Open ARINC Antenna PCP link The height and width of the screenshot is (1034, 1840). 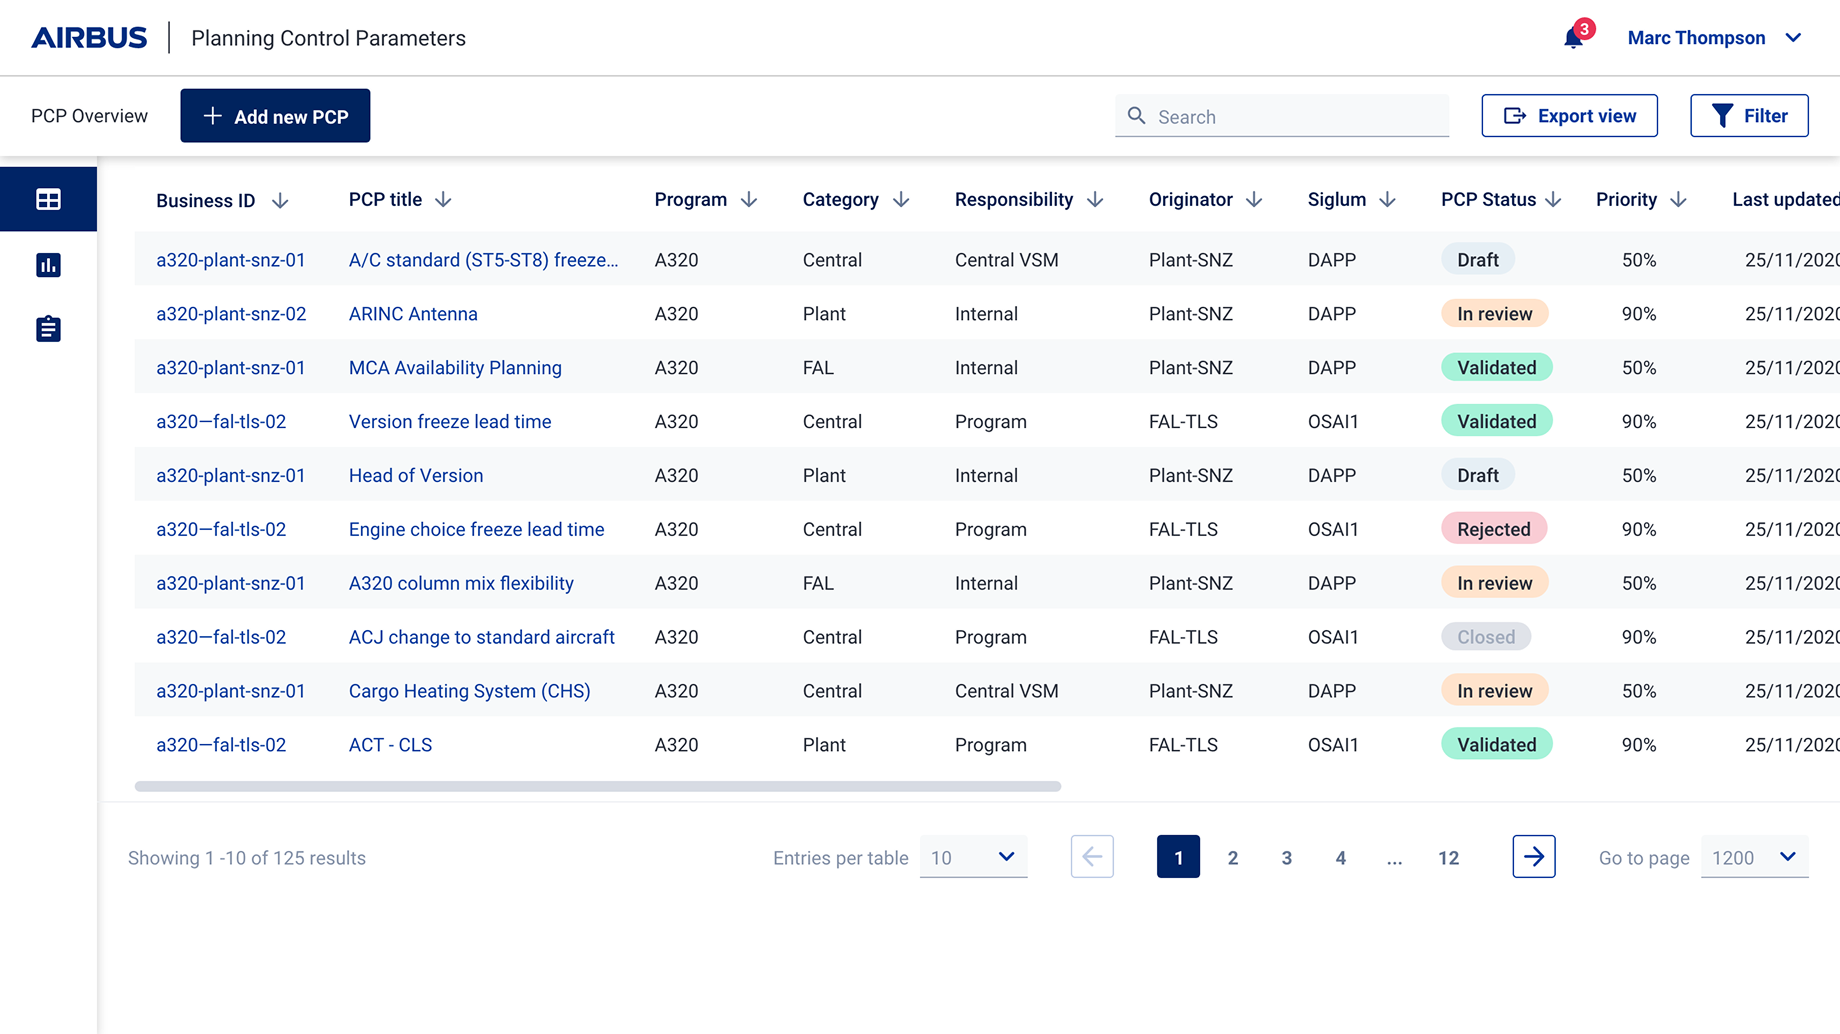413,314
